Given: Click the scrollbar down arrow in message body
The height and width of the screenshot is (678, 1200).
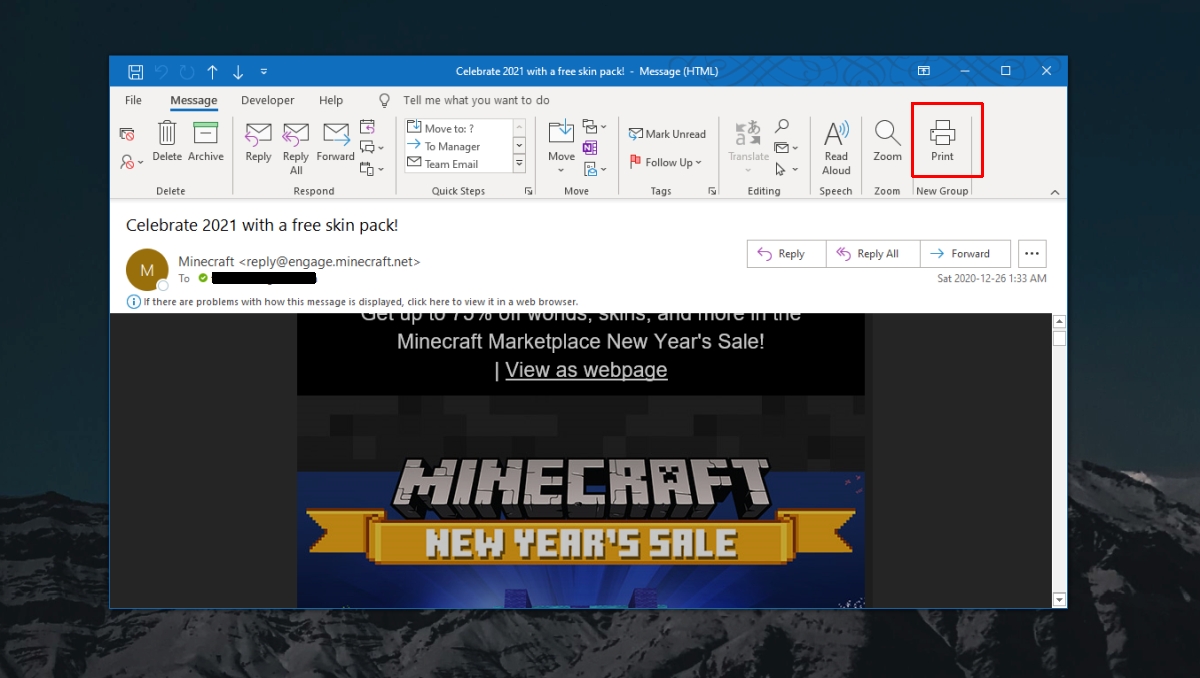Looking at the screenshot, I should pyautogui.click(x=1060, y=600).
